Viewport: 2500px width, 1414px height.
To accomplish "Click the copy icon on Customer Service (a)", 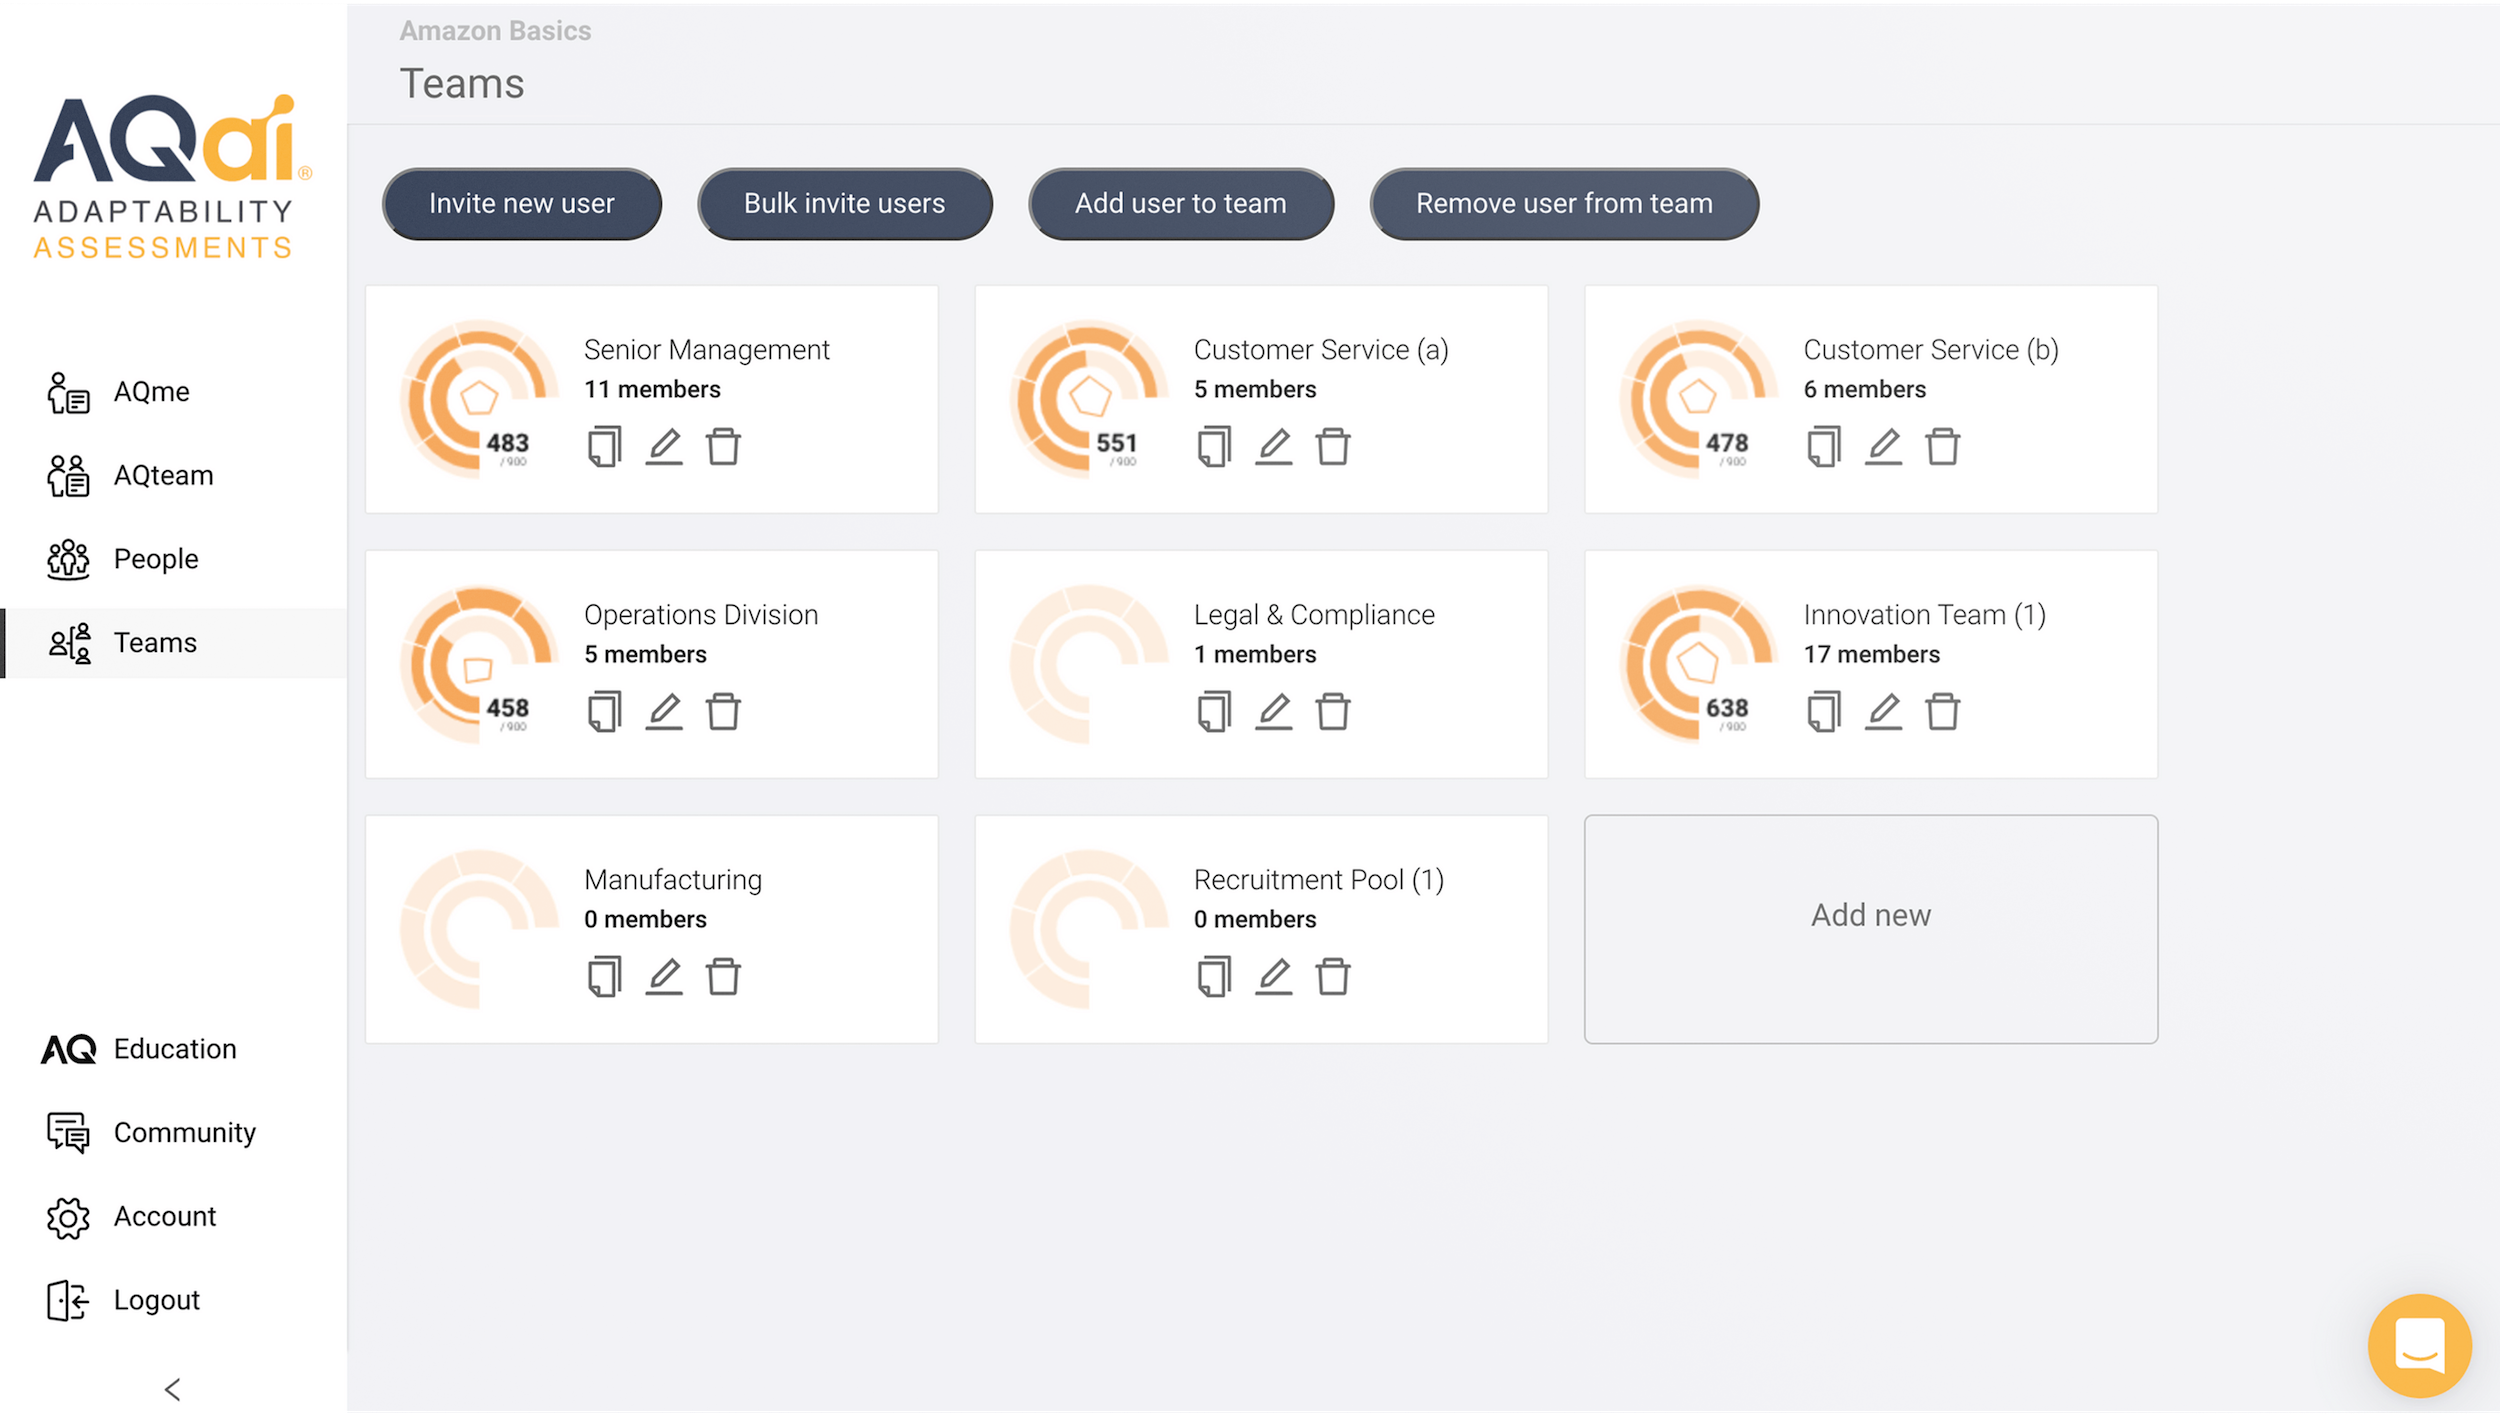I will click(1213, 446).
